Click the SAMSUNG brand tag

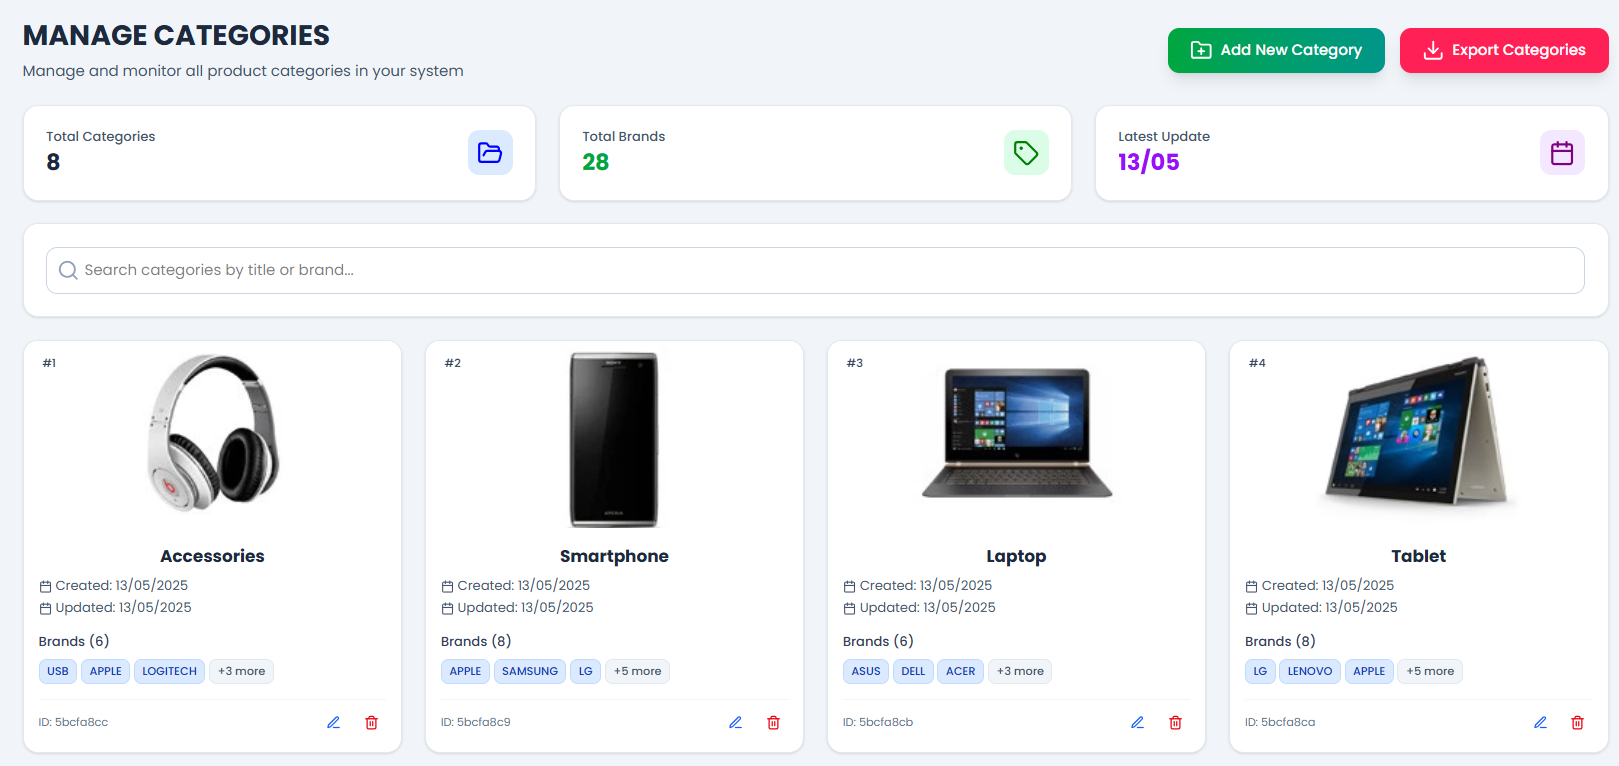[x=530, y=671]
